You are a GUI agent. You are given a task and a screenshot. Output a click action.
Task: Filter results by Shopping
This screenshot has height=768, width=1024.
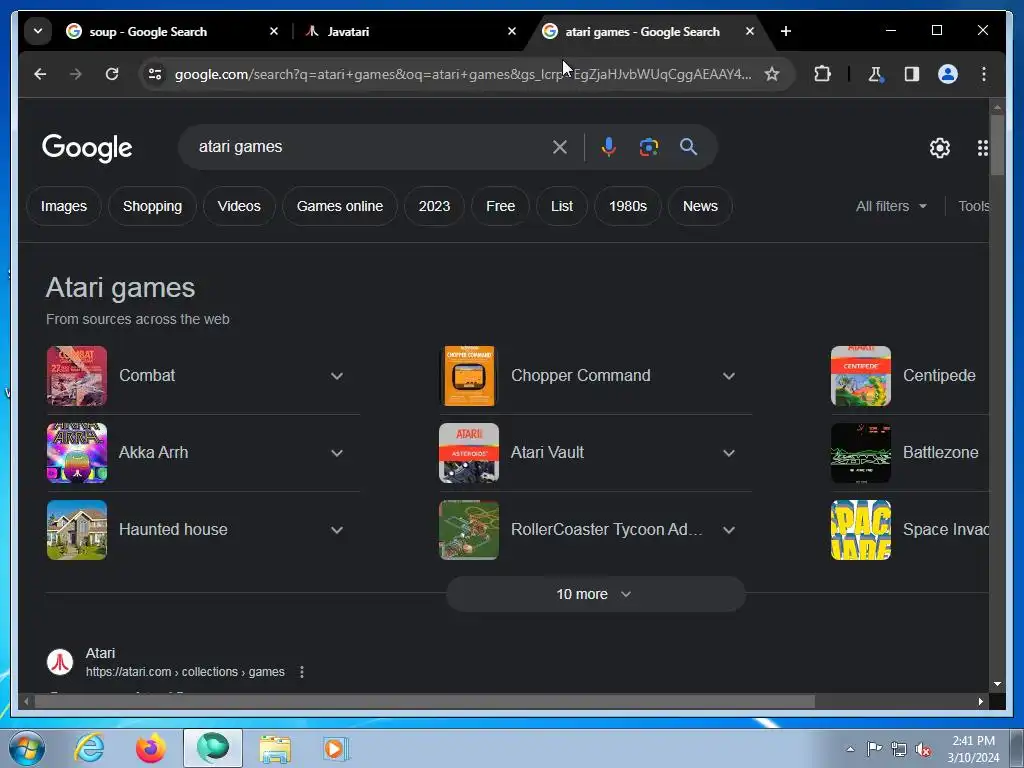click(153, 206)
